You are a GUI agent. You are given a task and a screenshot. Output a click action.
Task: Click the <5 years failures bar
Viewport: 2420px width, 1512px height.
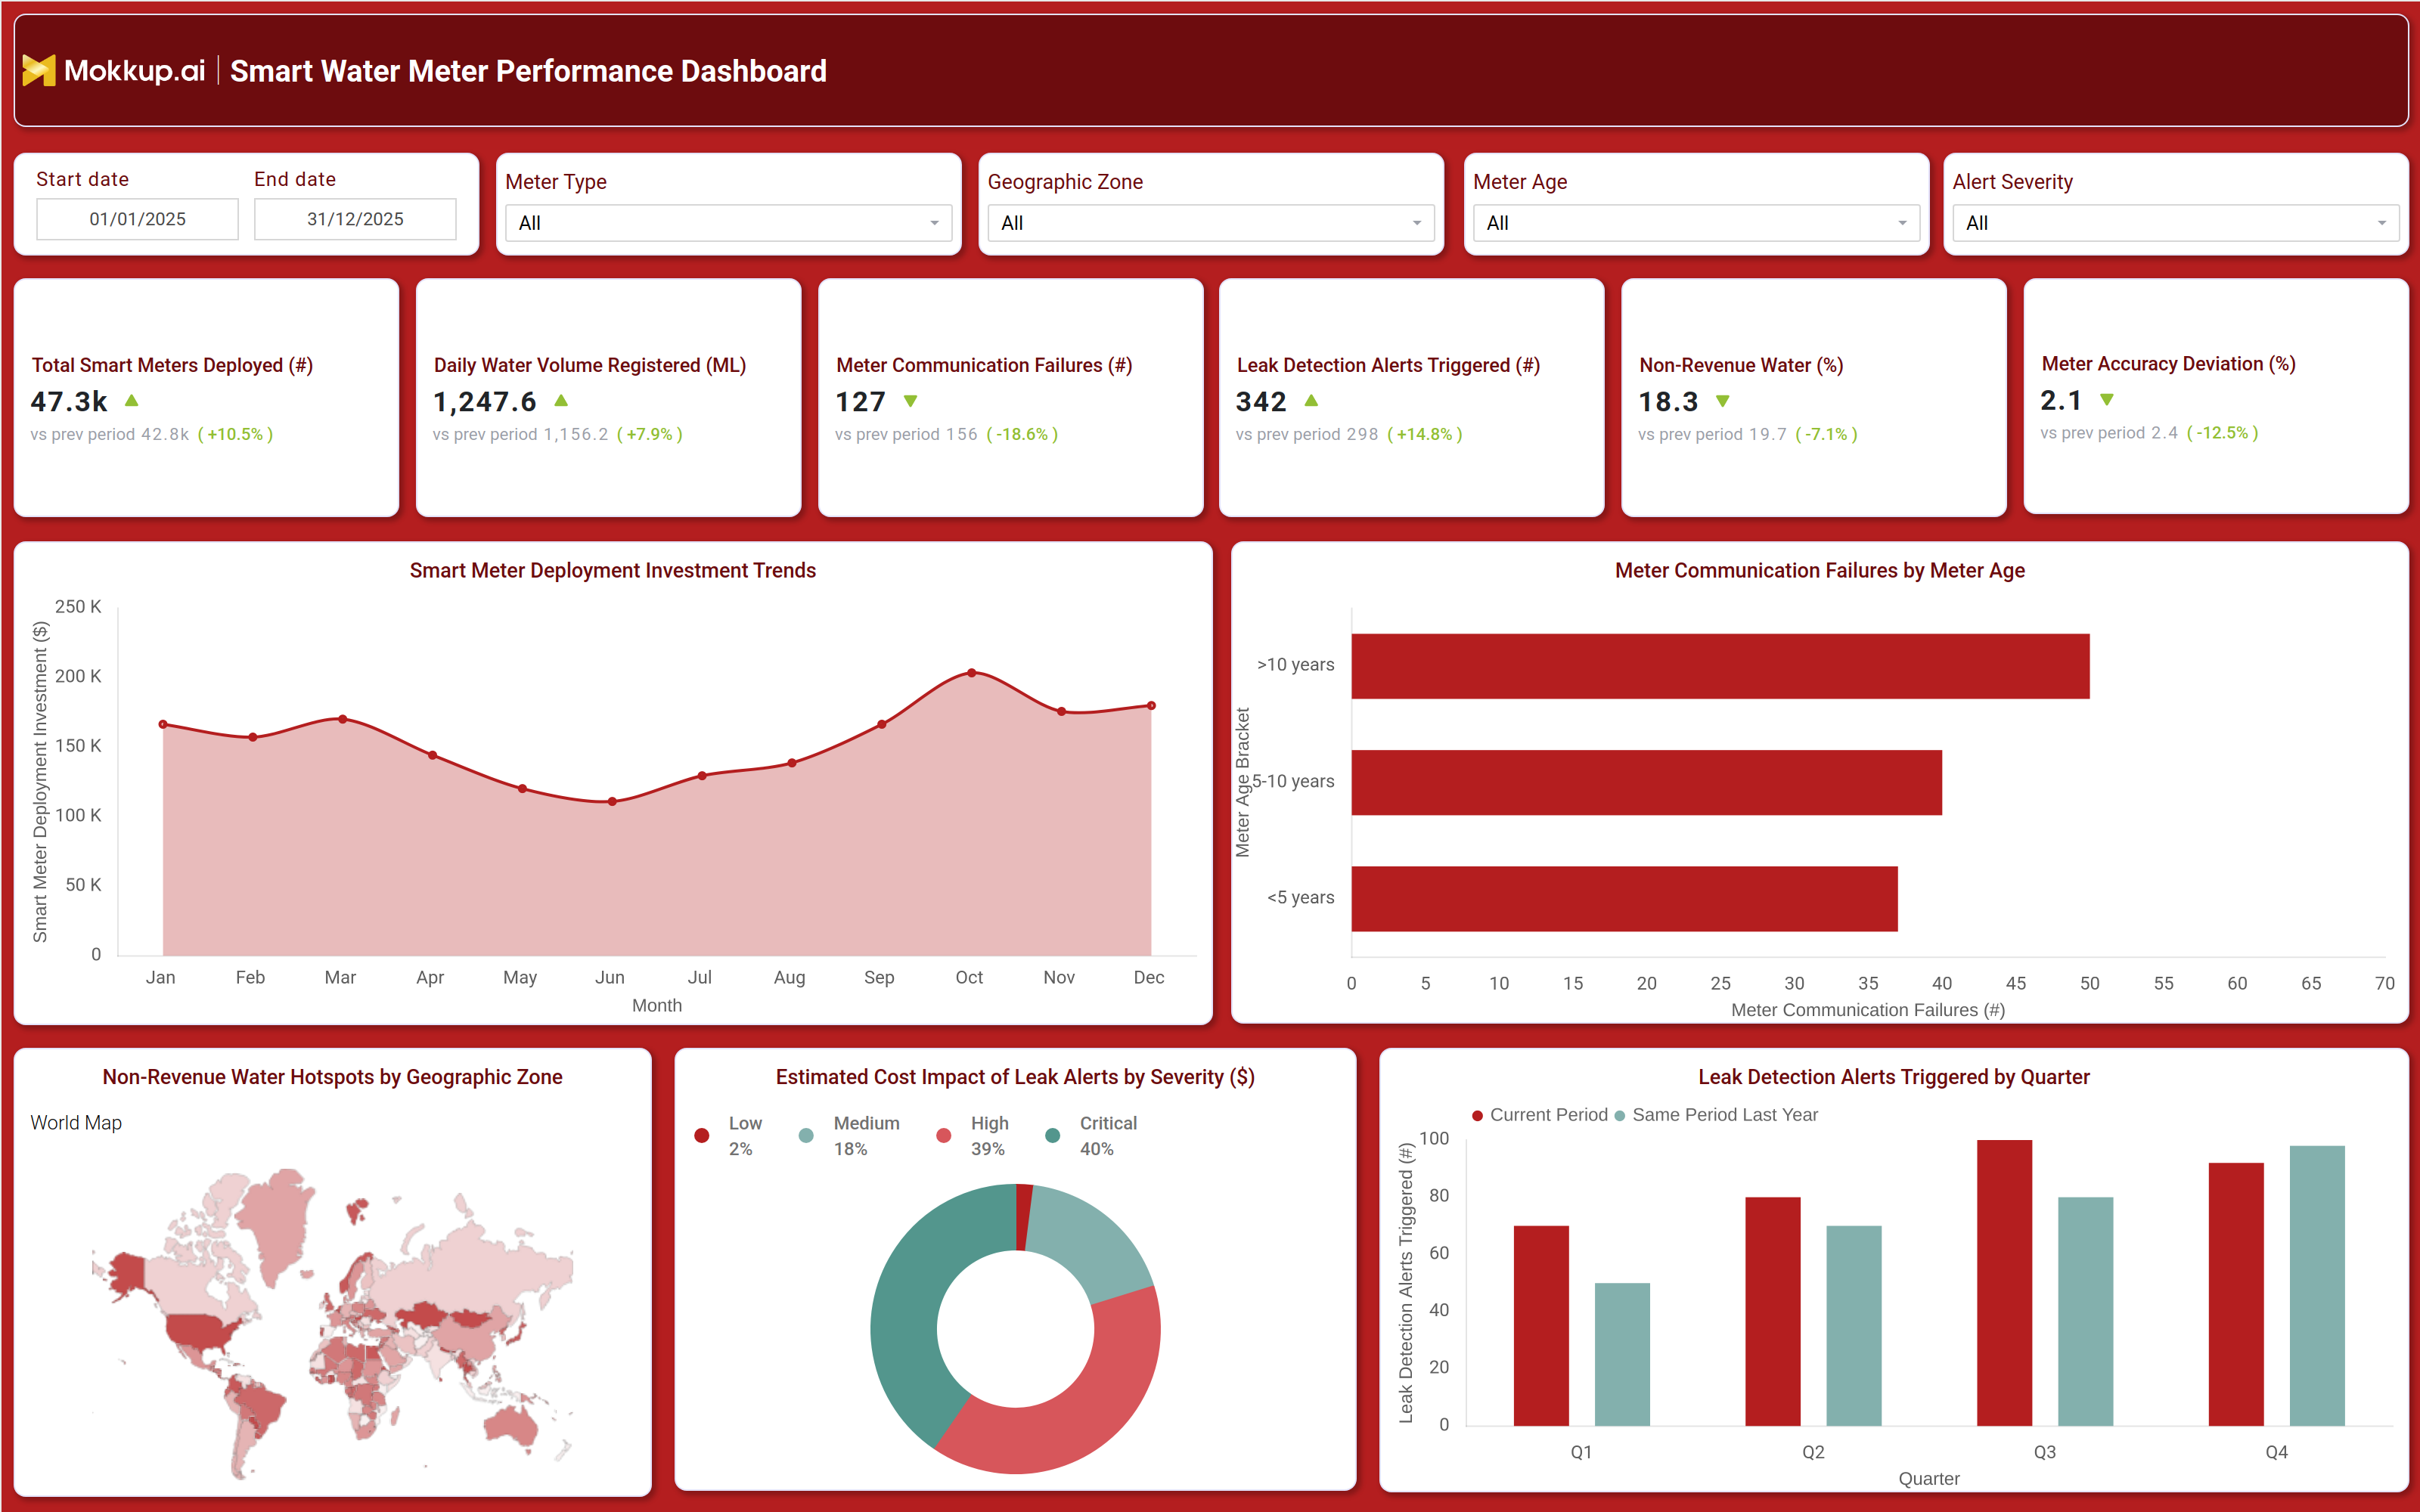[1625, 899]
